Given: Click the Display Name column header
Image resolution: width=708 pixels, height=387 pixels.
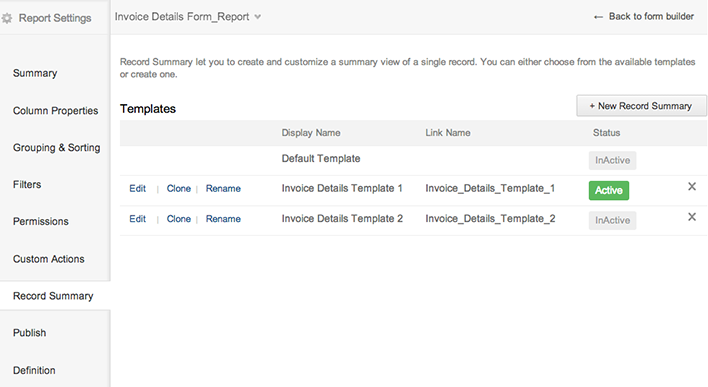Looking at the screenshot, I should pyautogui.click(x=311, y=133).
